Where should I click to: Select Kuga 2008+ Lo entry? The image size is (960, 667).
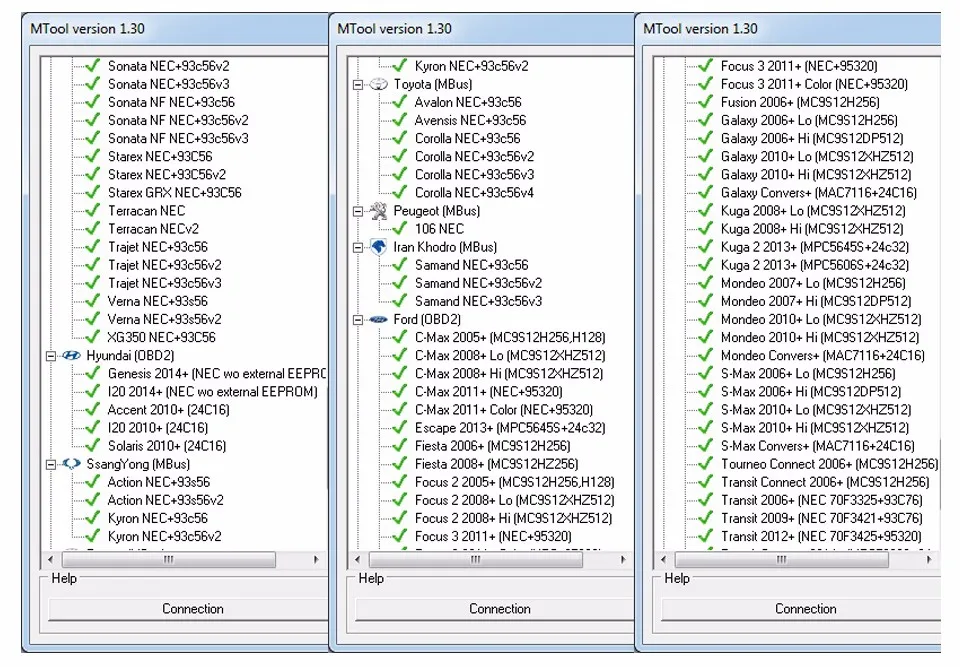click(813, 211)
